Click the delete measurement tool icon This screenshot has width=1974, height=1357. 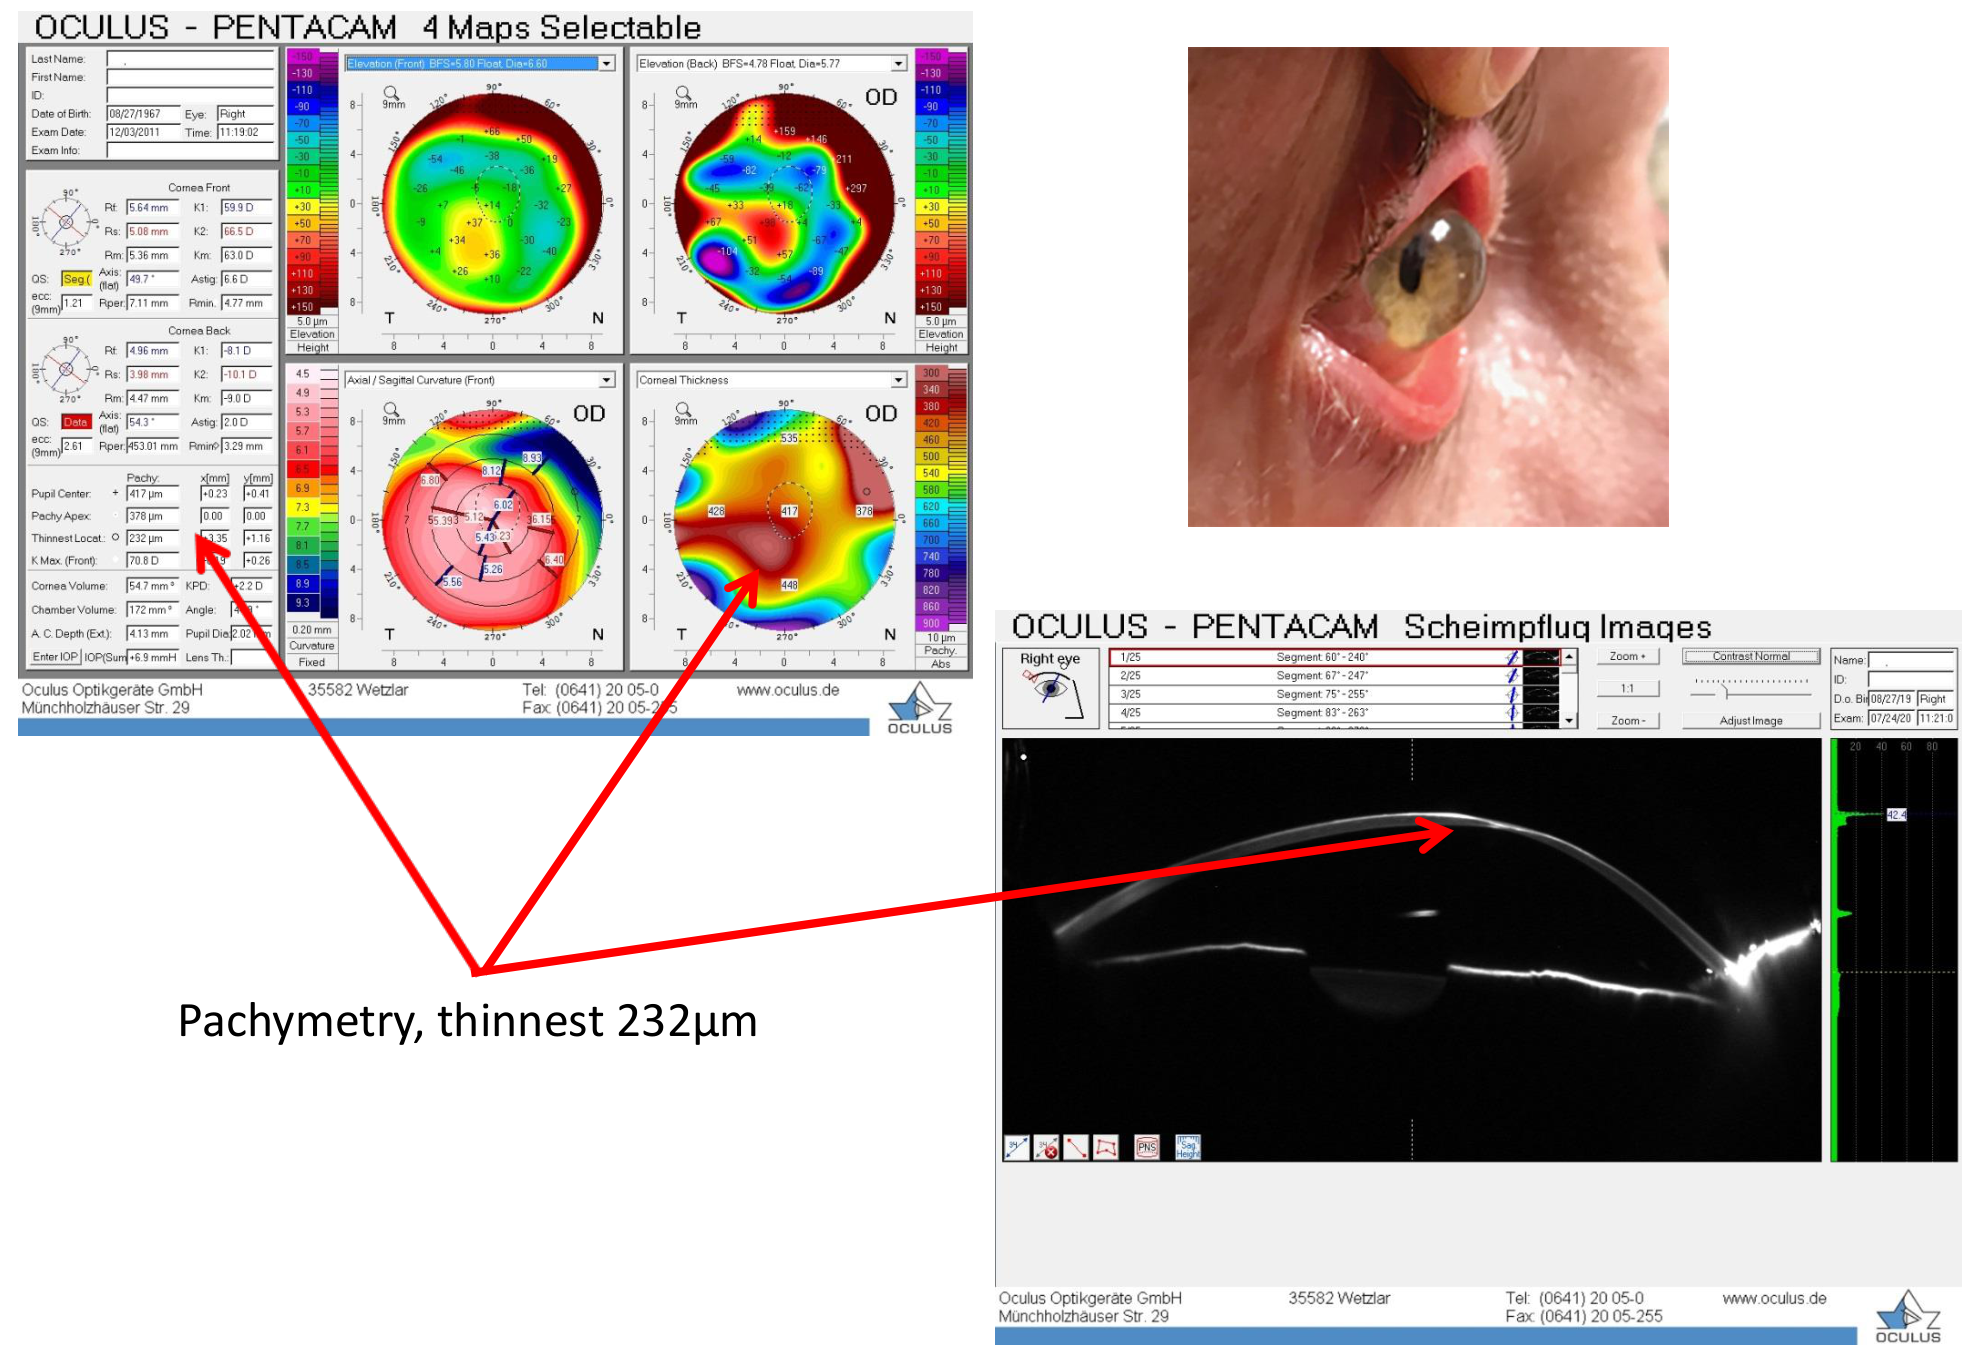(1046, 1147)
